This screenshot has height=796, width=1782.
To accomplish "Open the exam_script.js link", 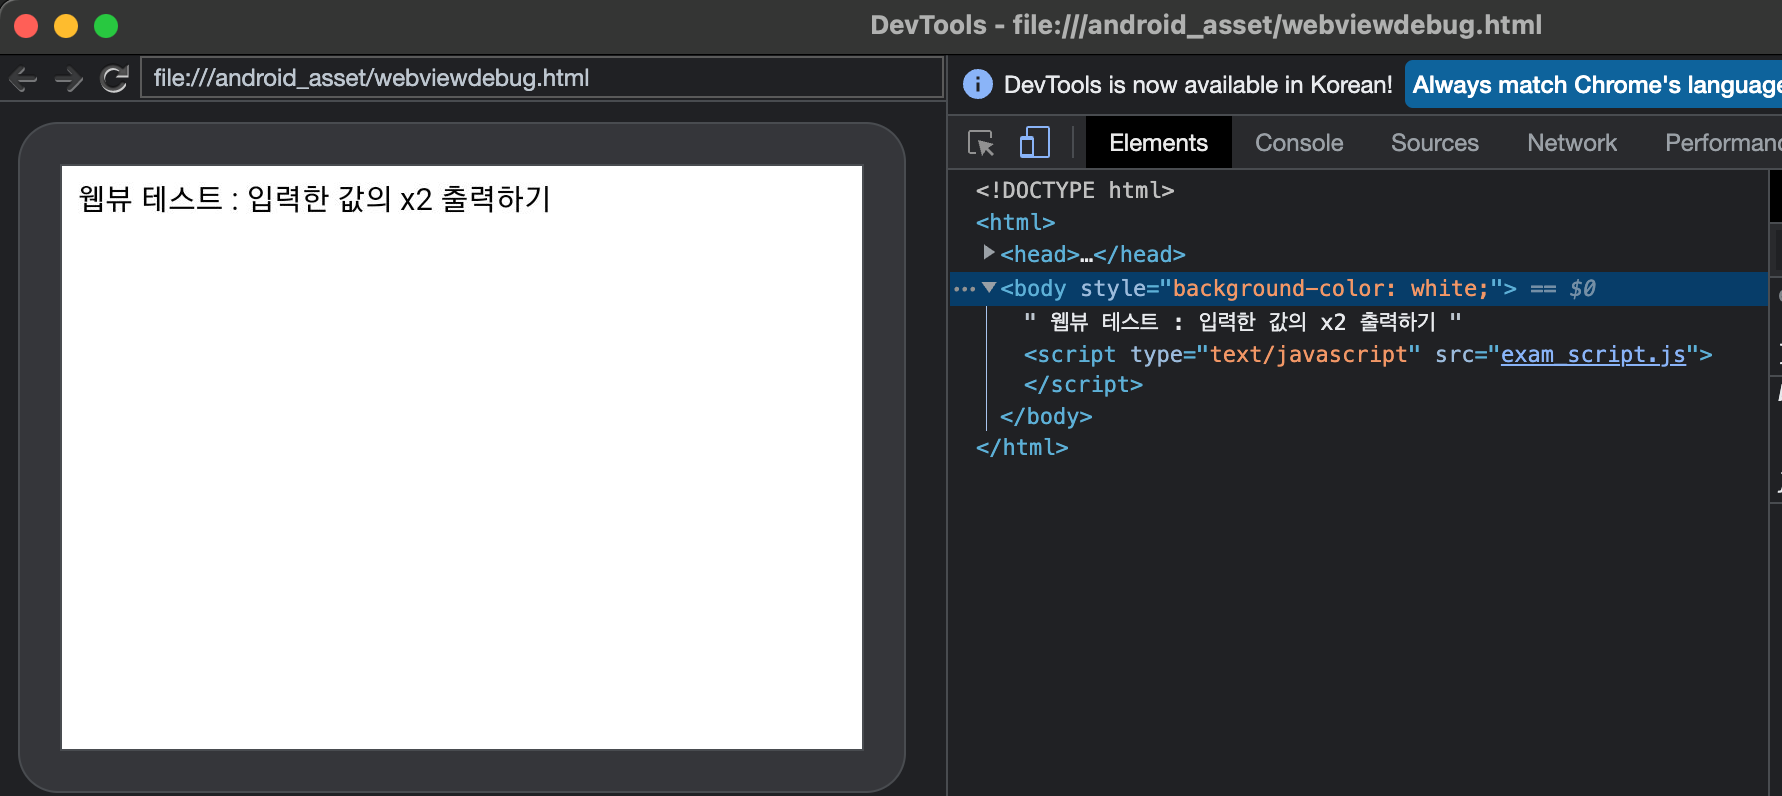I will (1593, 355).
